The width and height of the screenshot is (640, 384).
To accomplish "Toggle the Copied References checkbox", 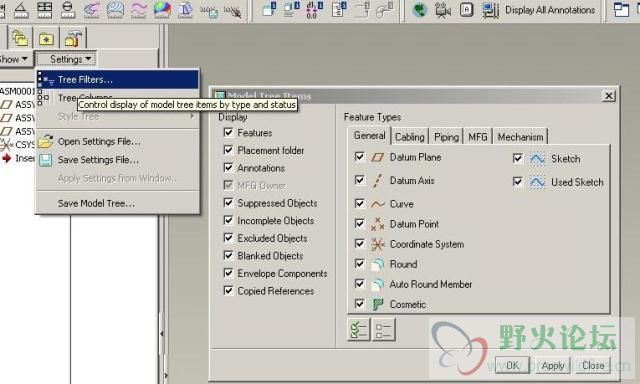I will 229,290.
